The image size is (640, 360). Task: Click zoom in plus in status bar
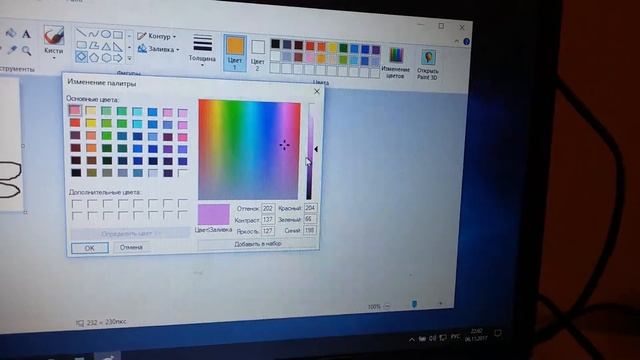click(440, 304)
